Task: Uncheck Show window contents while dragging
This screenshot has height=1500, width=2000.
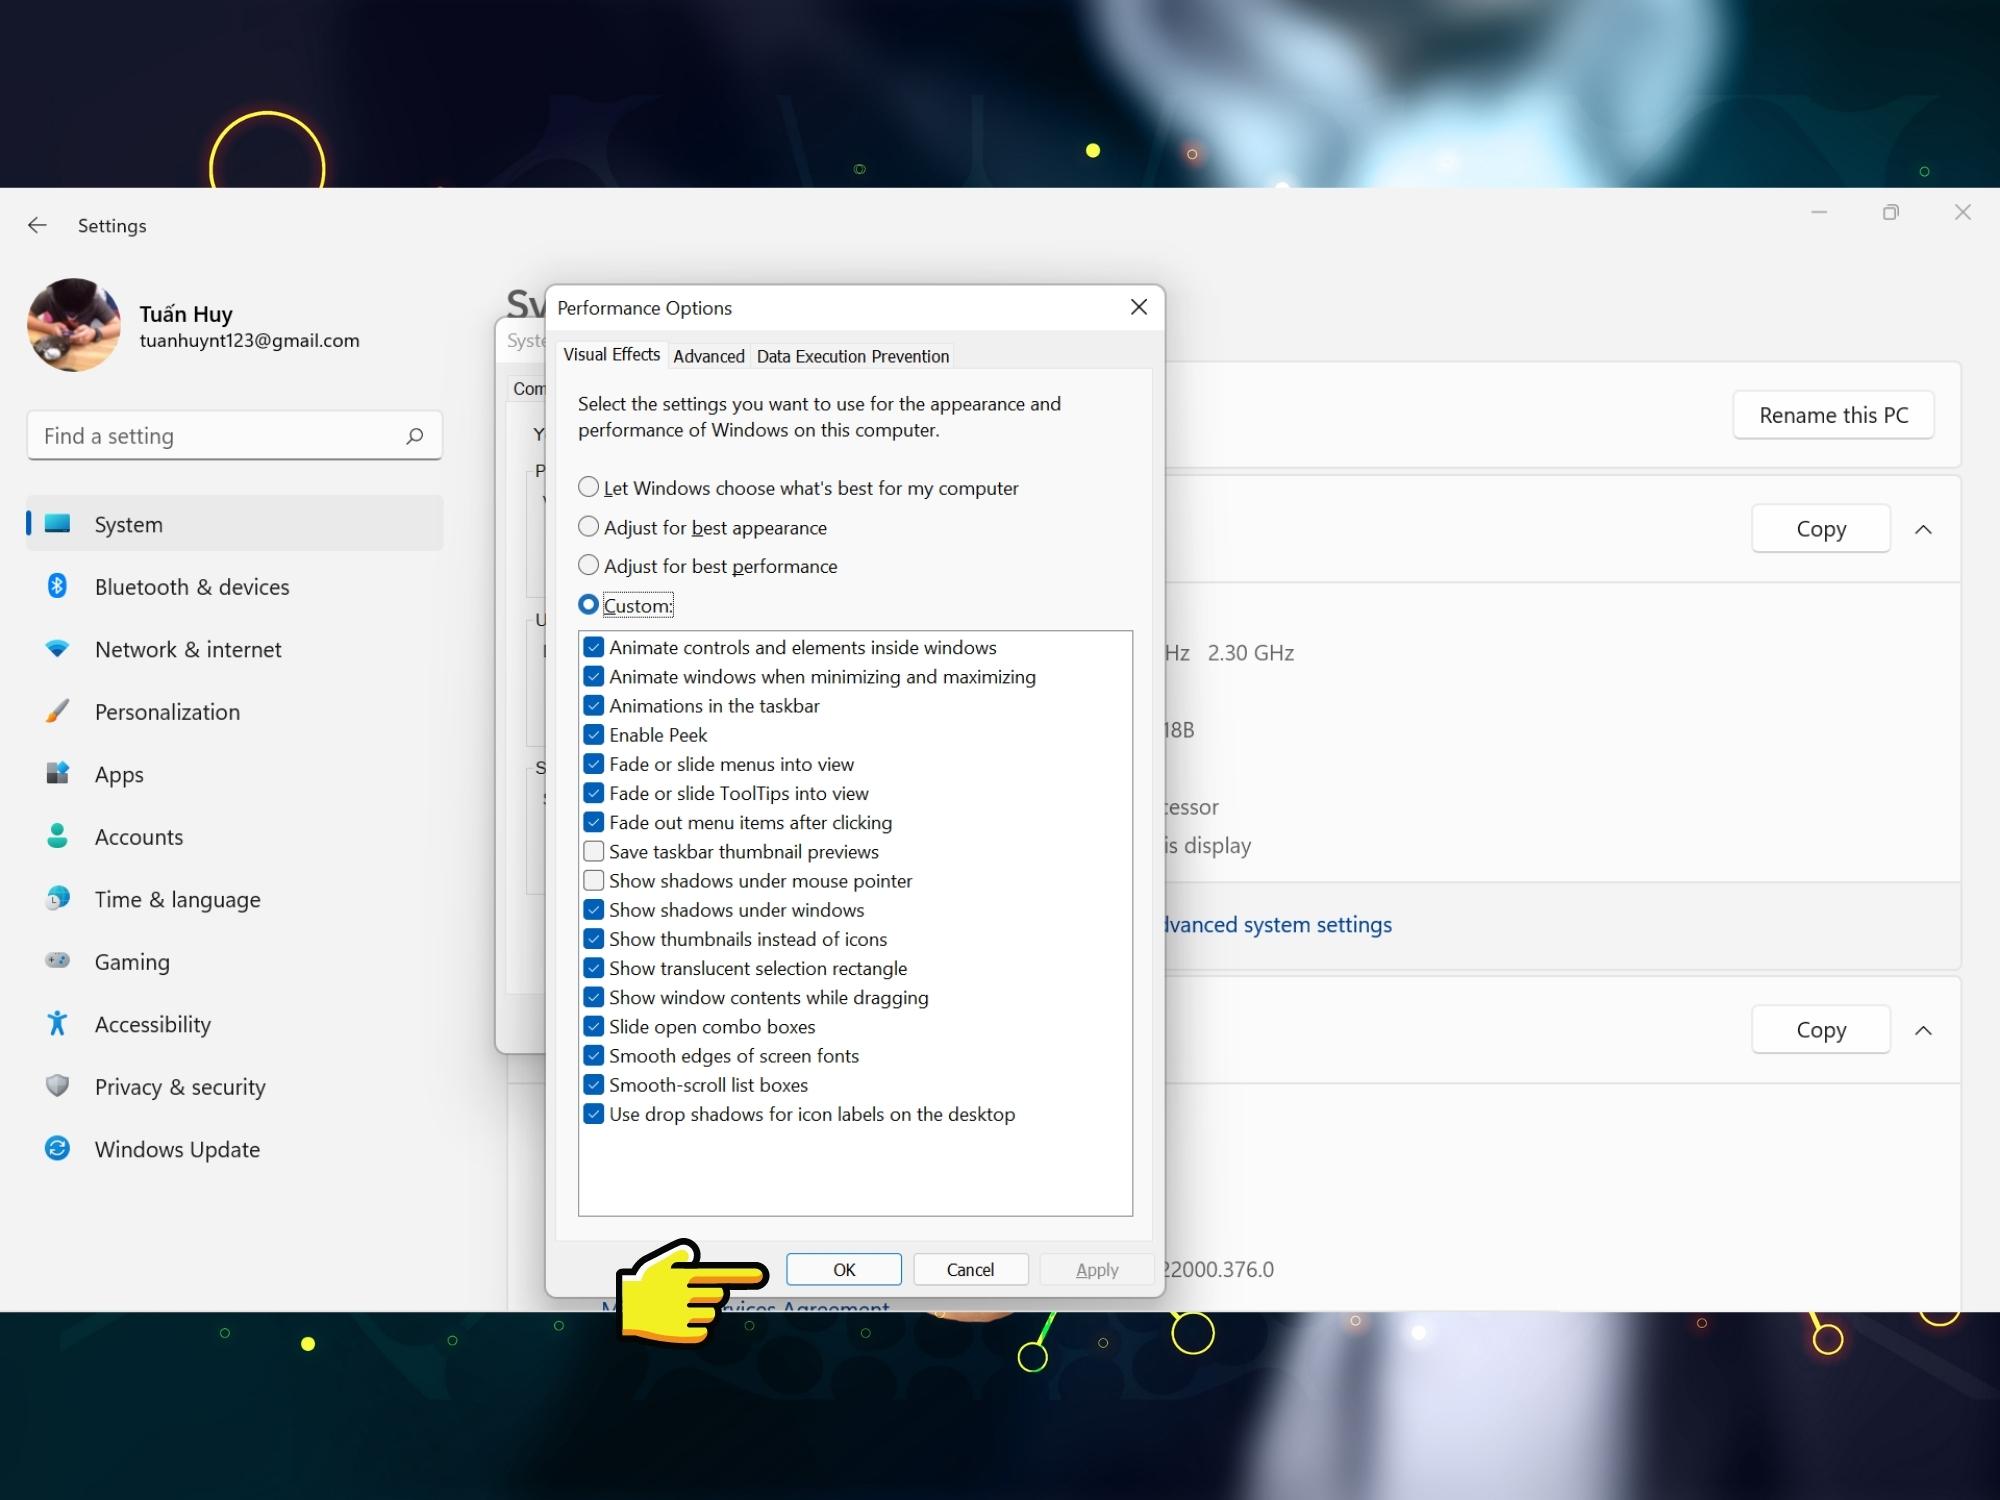Action: (x=594, y=997)
